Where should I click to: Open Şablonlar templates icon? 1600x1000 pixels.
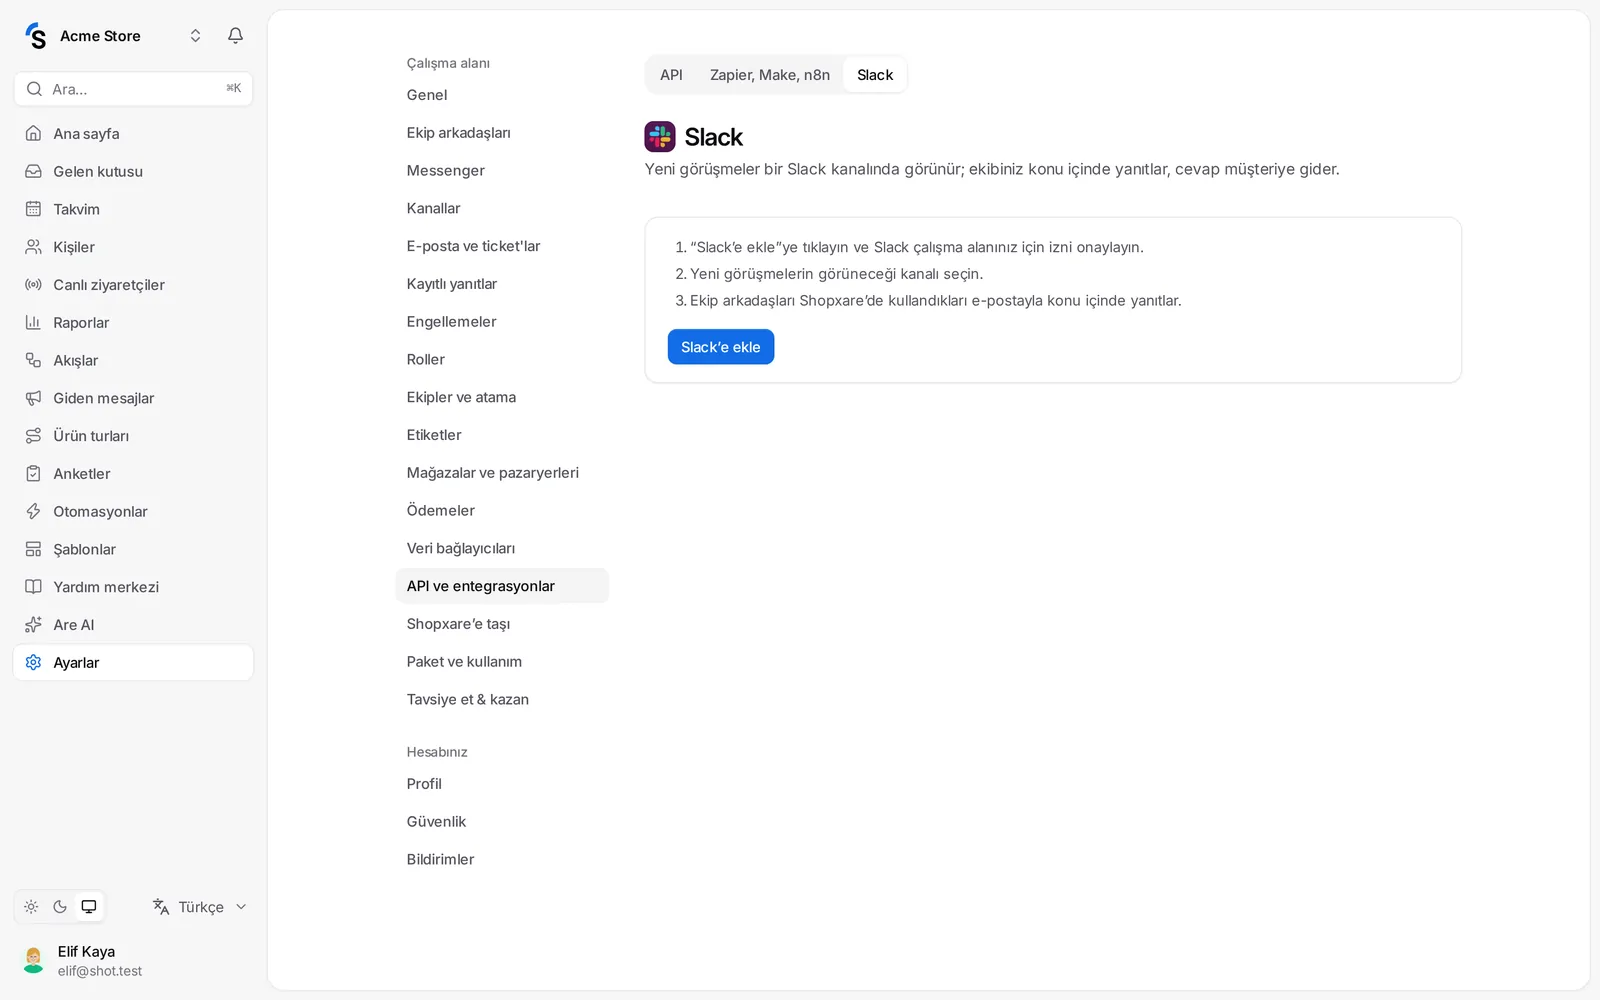(33, 549)
